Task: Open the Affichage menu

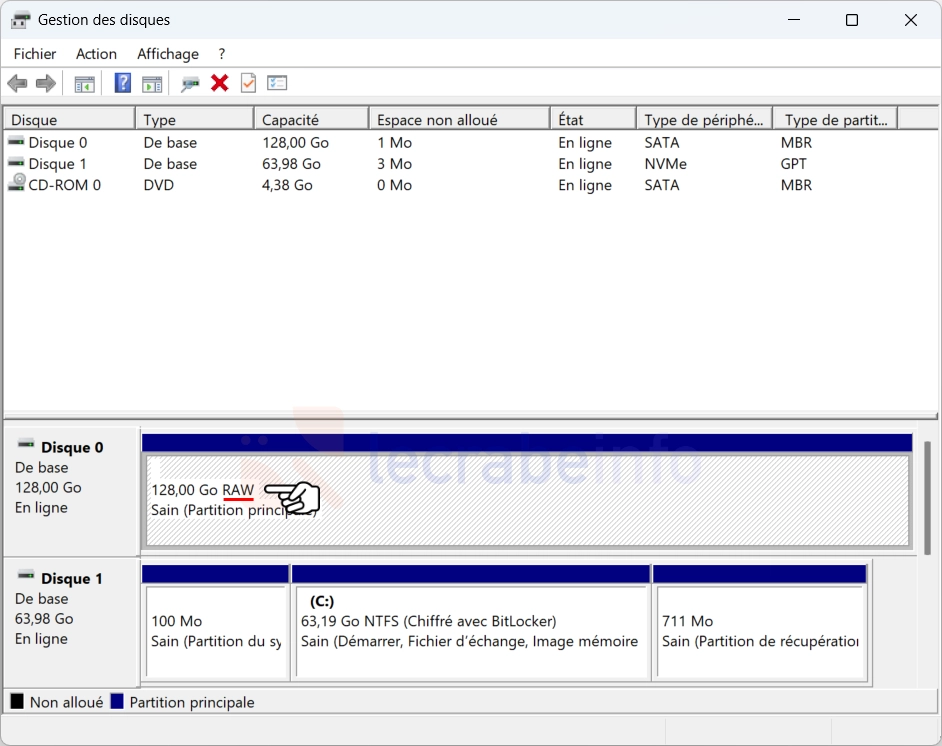Action: (168, 54)
